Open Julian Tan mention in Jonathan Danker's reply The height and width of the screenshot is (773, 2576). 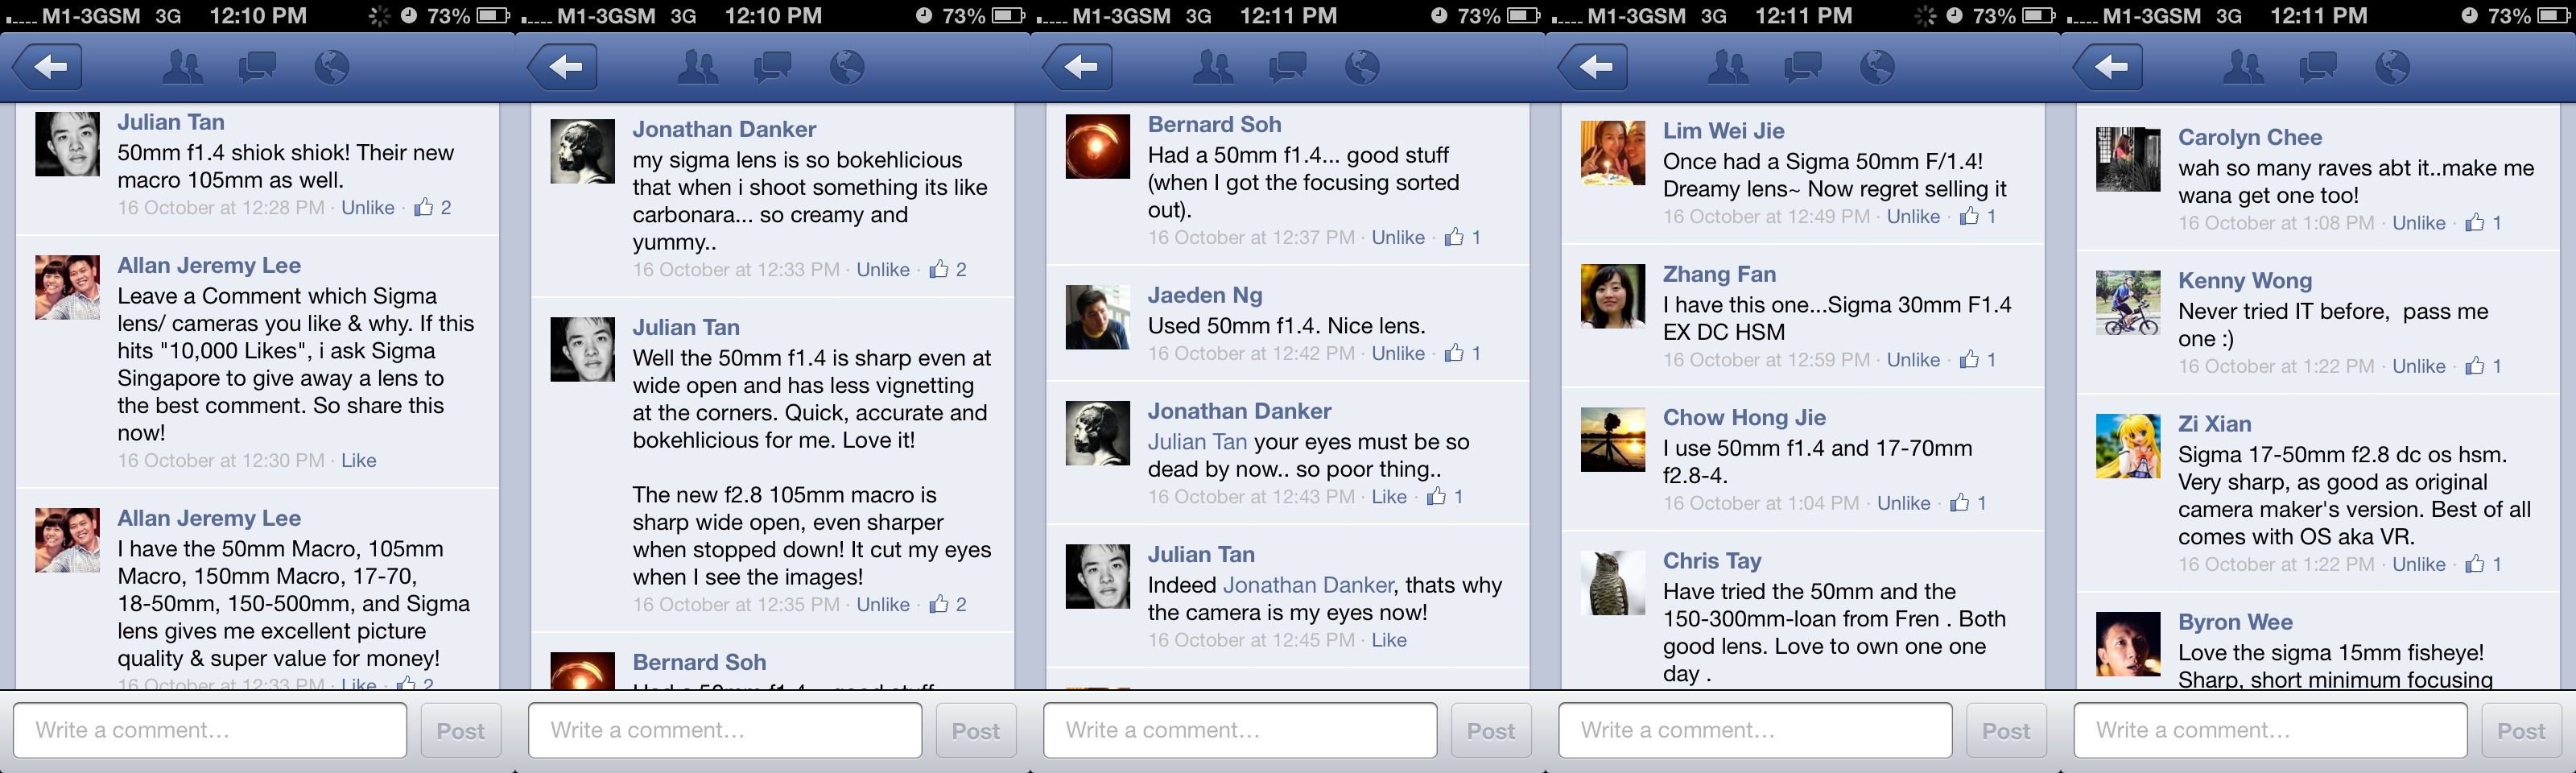coord(1196,442)
